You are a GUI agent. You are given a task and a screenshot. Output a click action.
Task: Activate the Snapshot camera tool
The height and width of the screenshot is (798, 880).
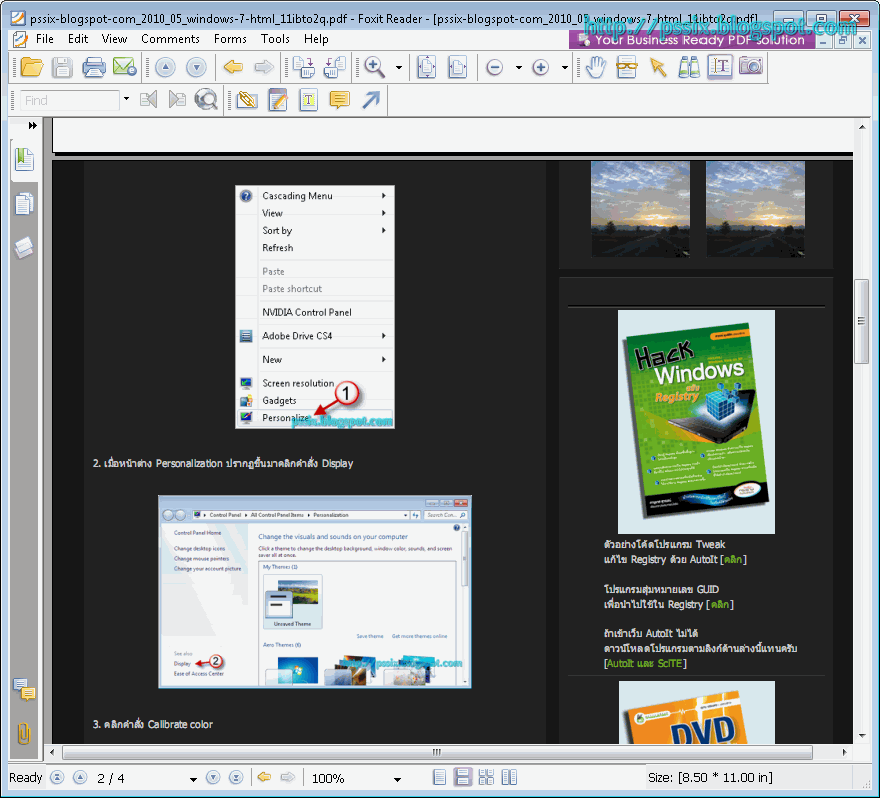[750, 66]
